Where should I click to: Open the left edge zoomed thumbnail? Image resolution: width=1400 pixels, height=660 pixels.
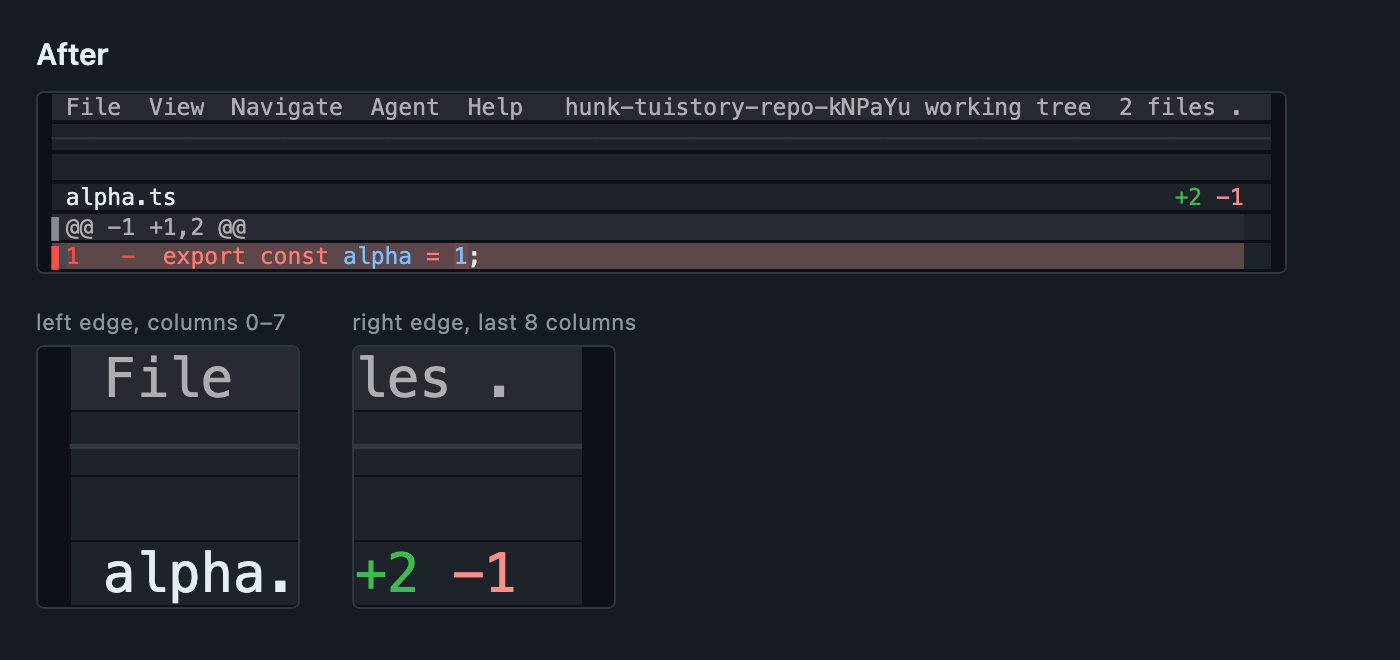[168, 477]
